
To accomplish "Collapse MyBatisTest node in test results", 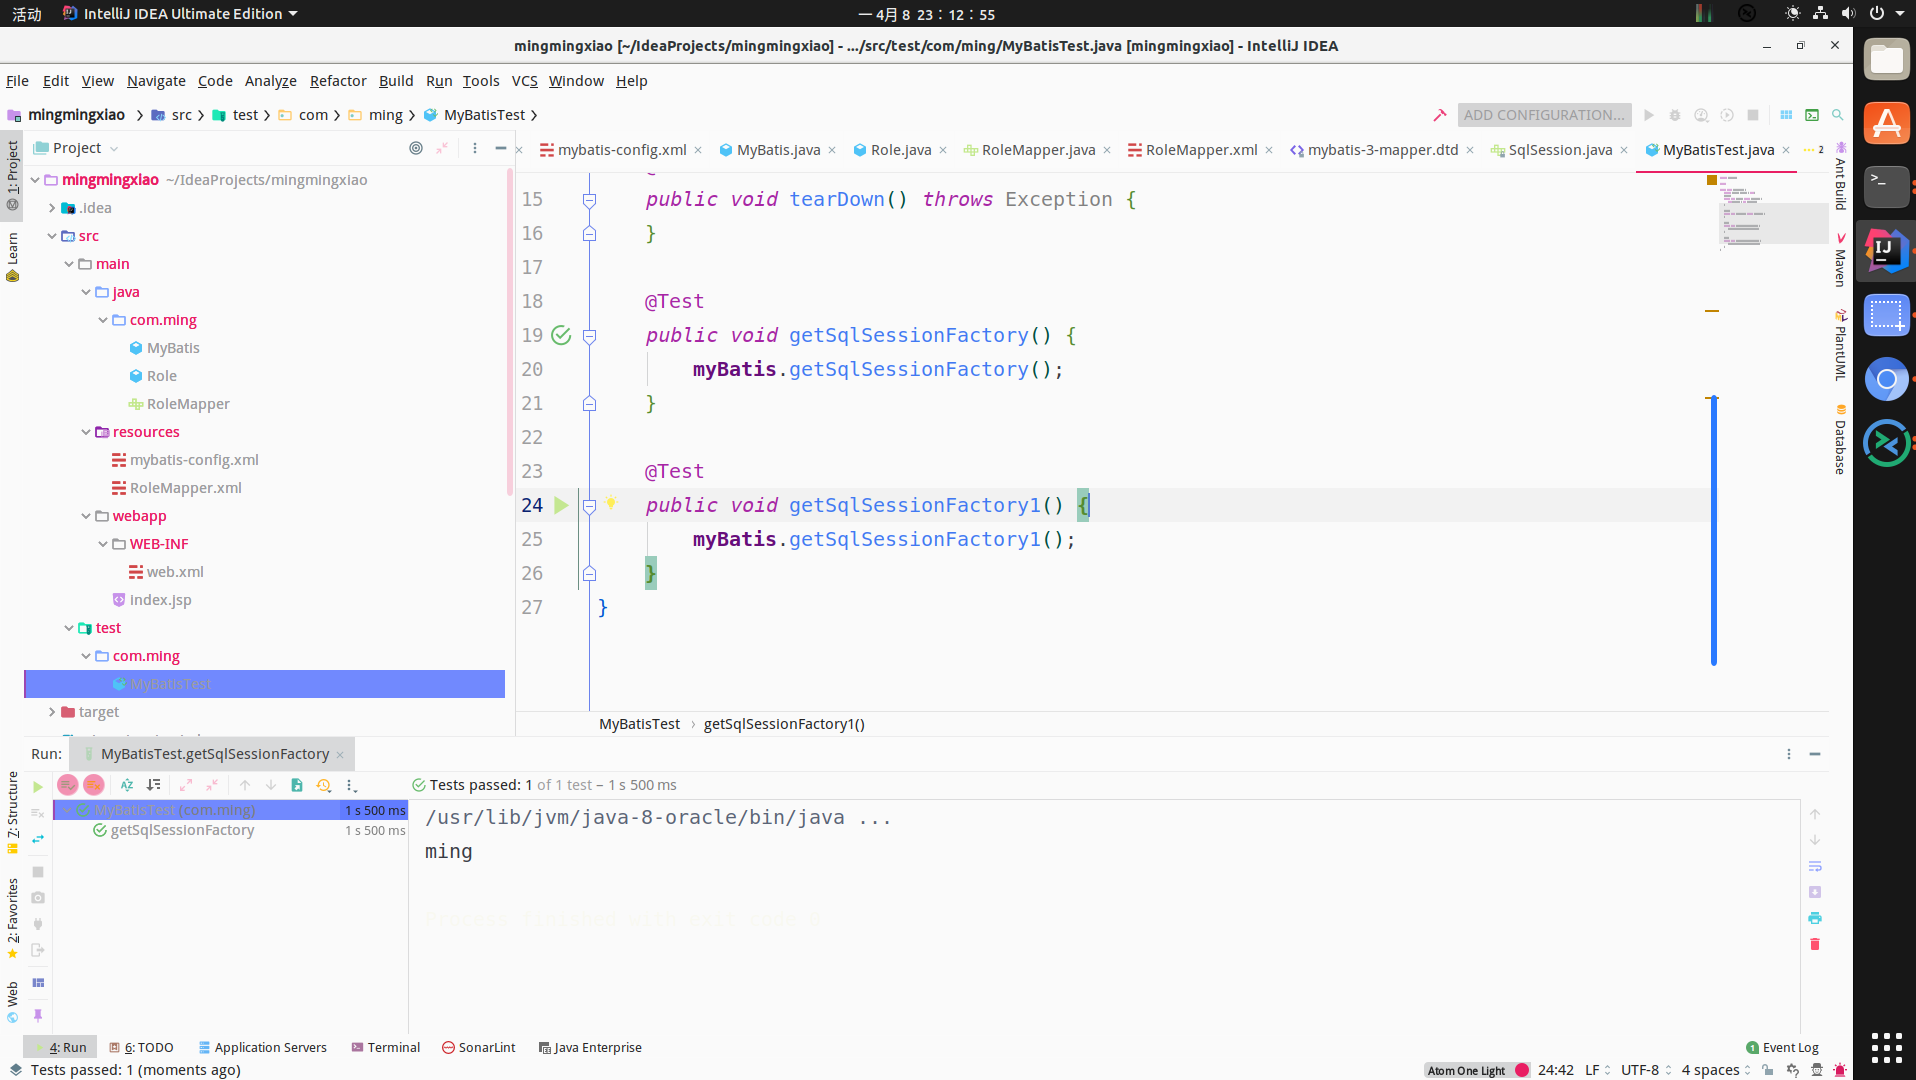I will click(67, 810).
